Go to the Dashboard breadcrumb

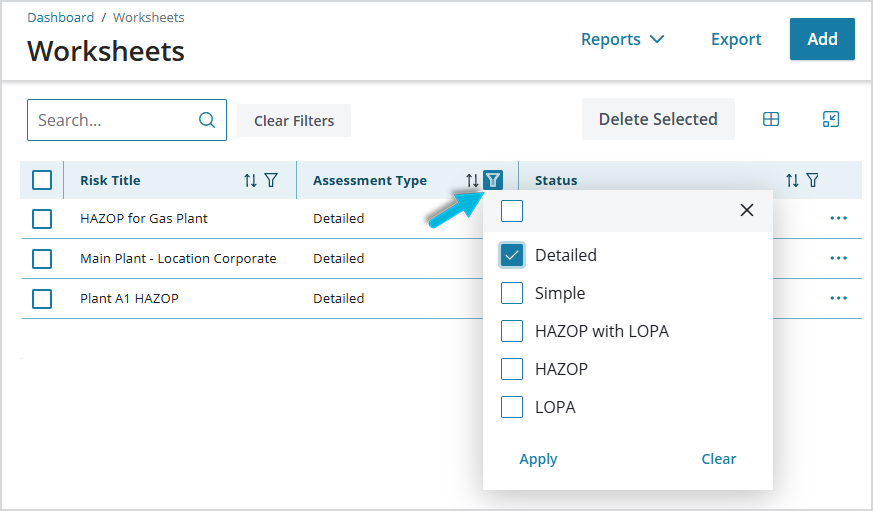61,17
